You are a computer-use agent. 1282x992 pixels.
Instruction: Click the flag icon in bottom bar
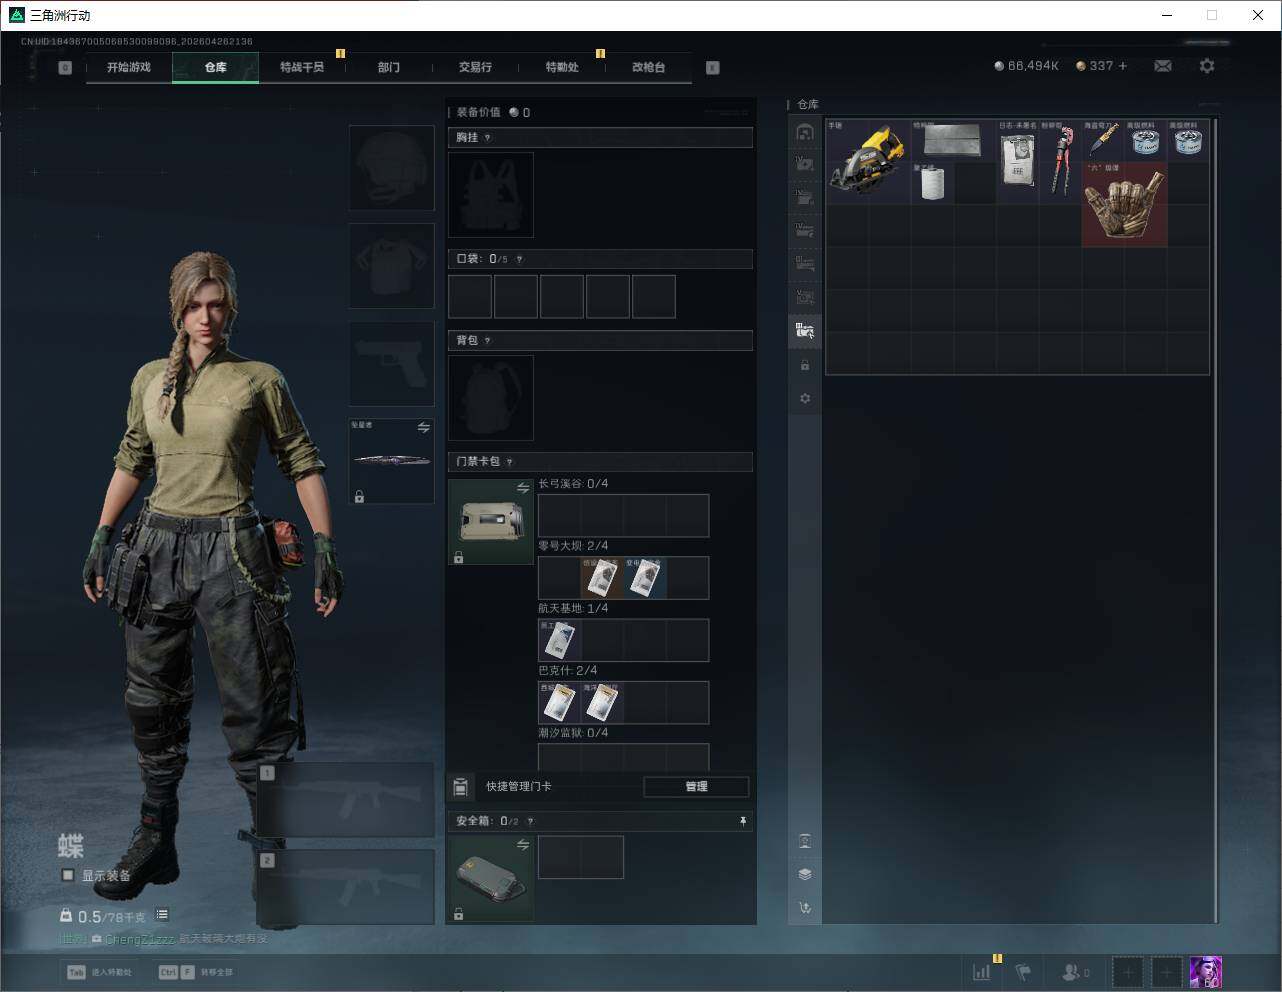point(1023,972)
